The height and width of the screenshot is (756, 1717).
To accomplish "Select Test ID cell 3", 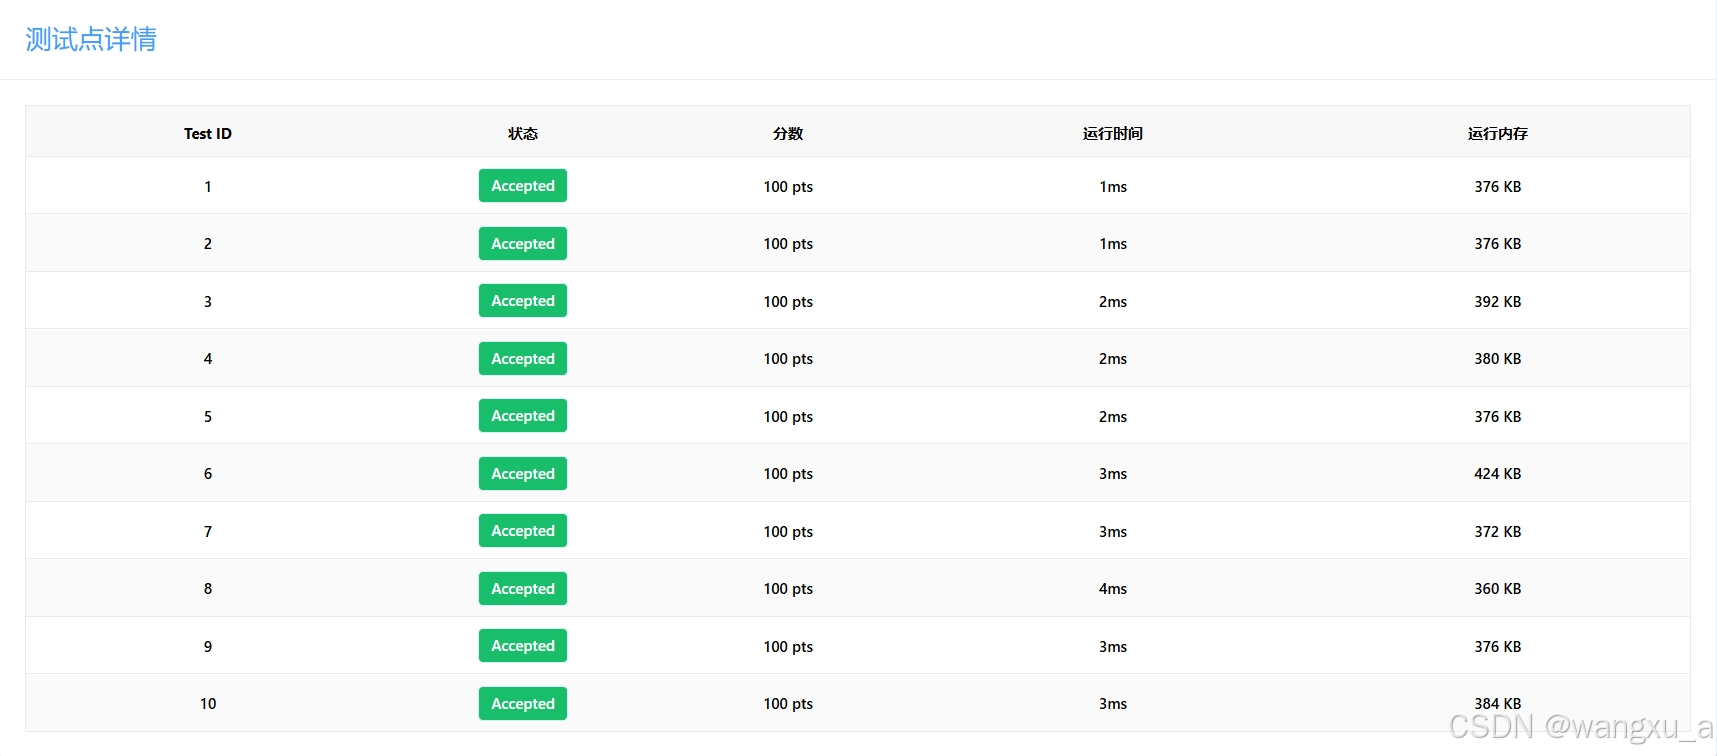I will click(208, 302).
